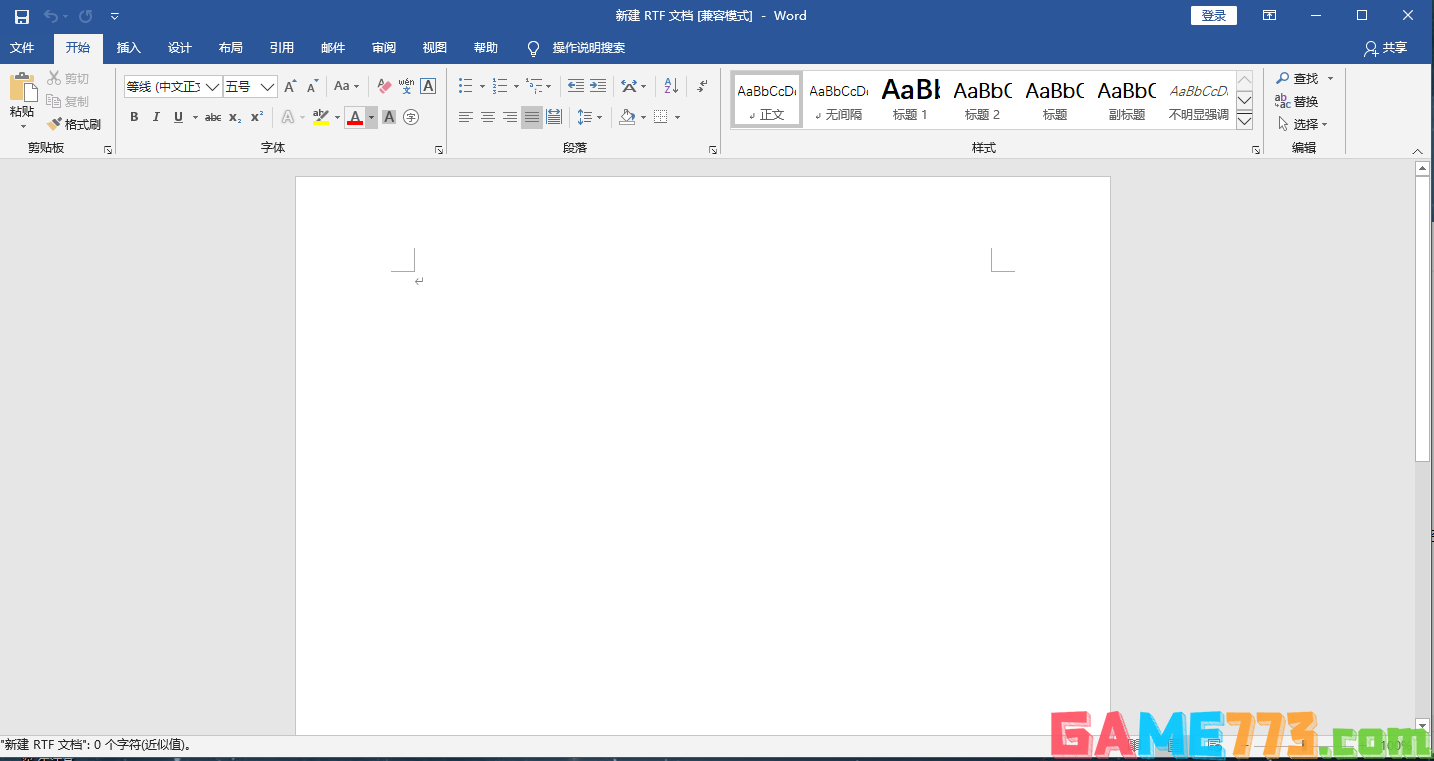Switch to the 布局 (Layout) tab
The image size is (1434, 761).
click(231, 48)
